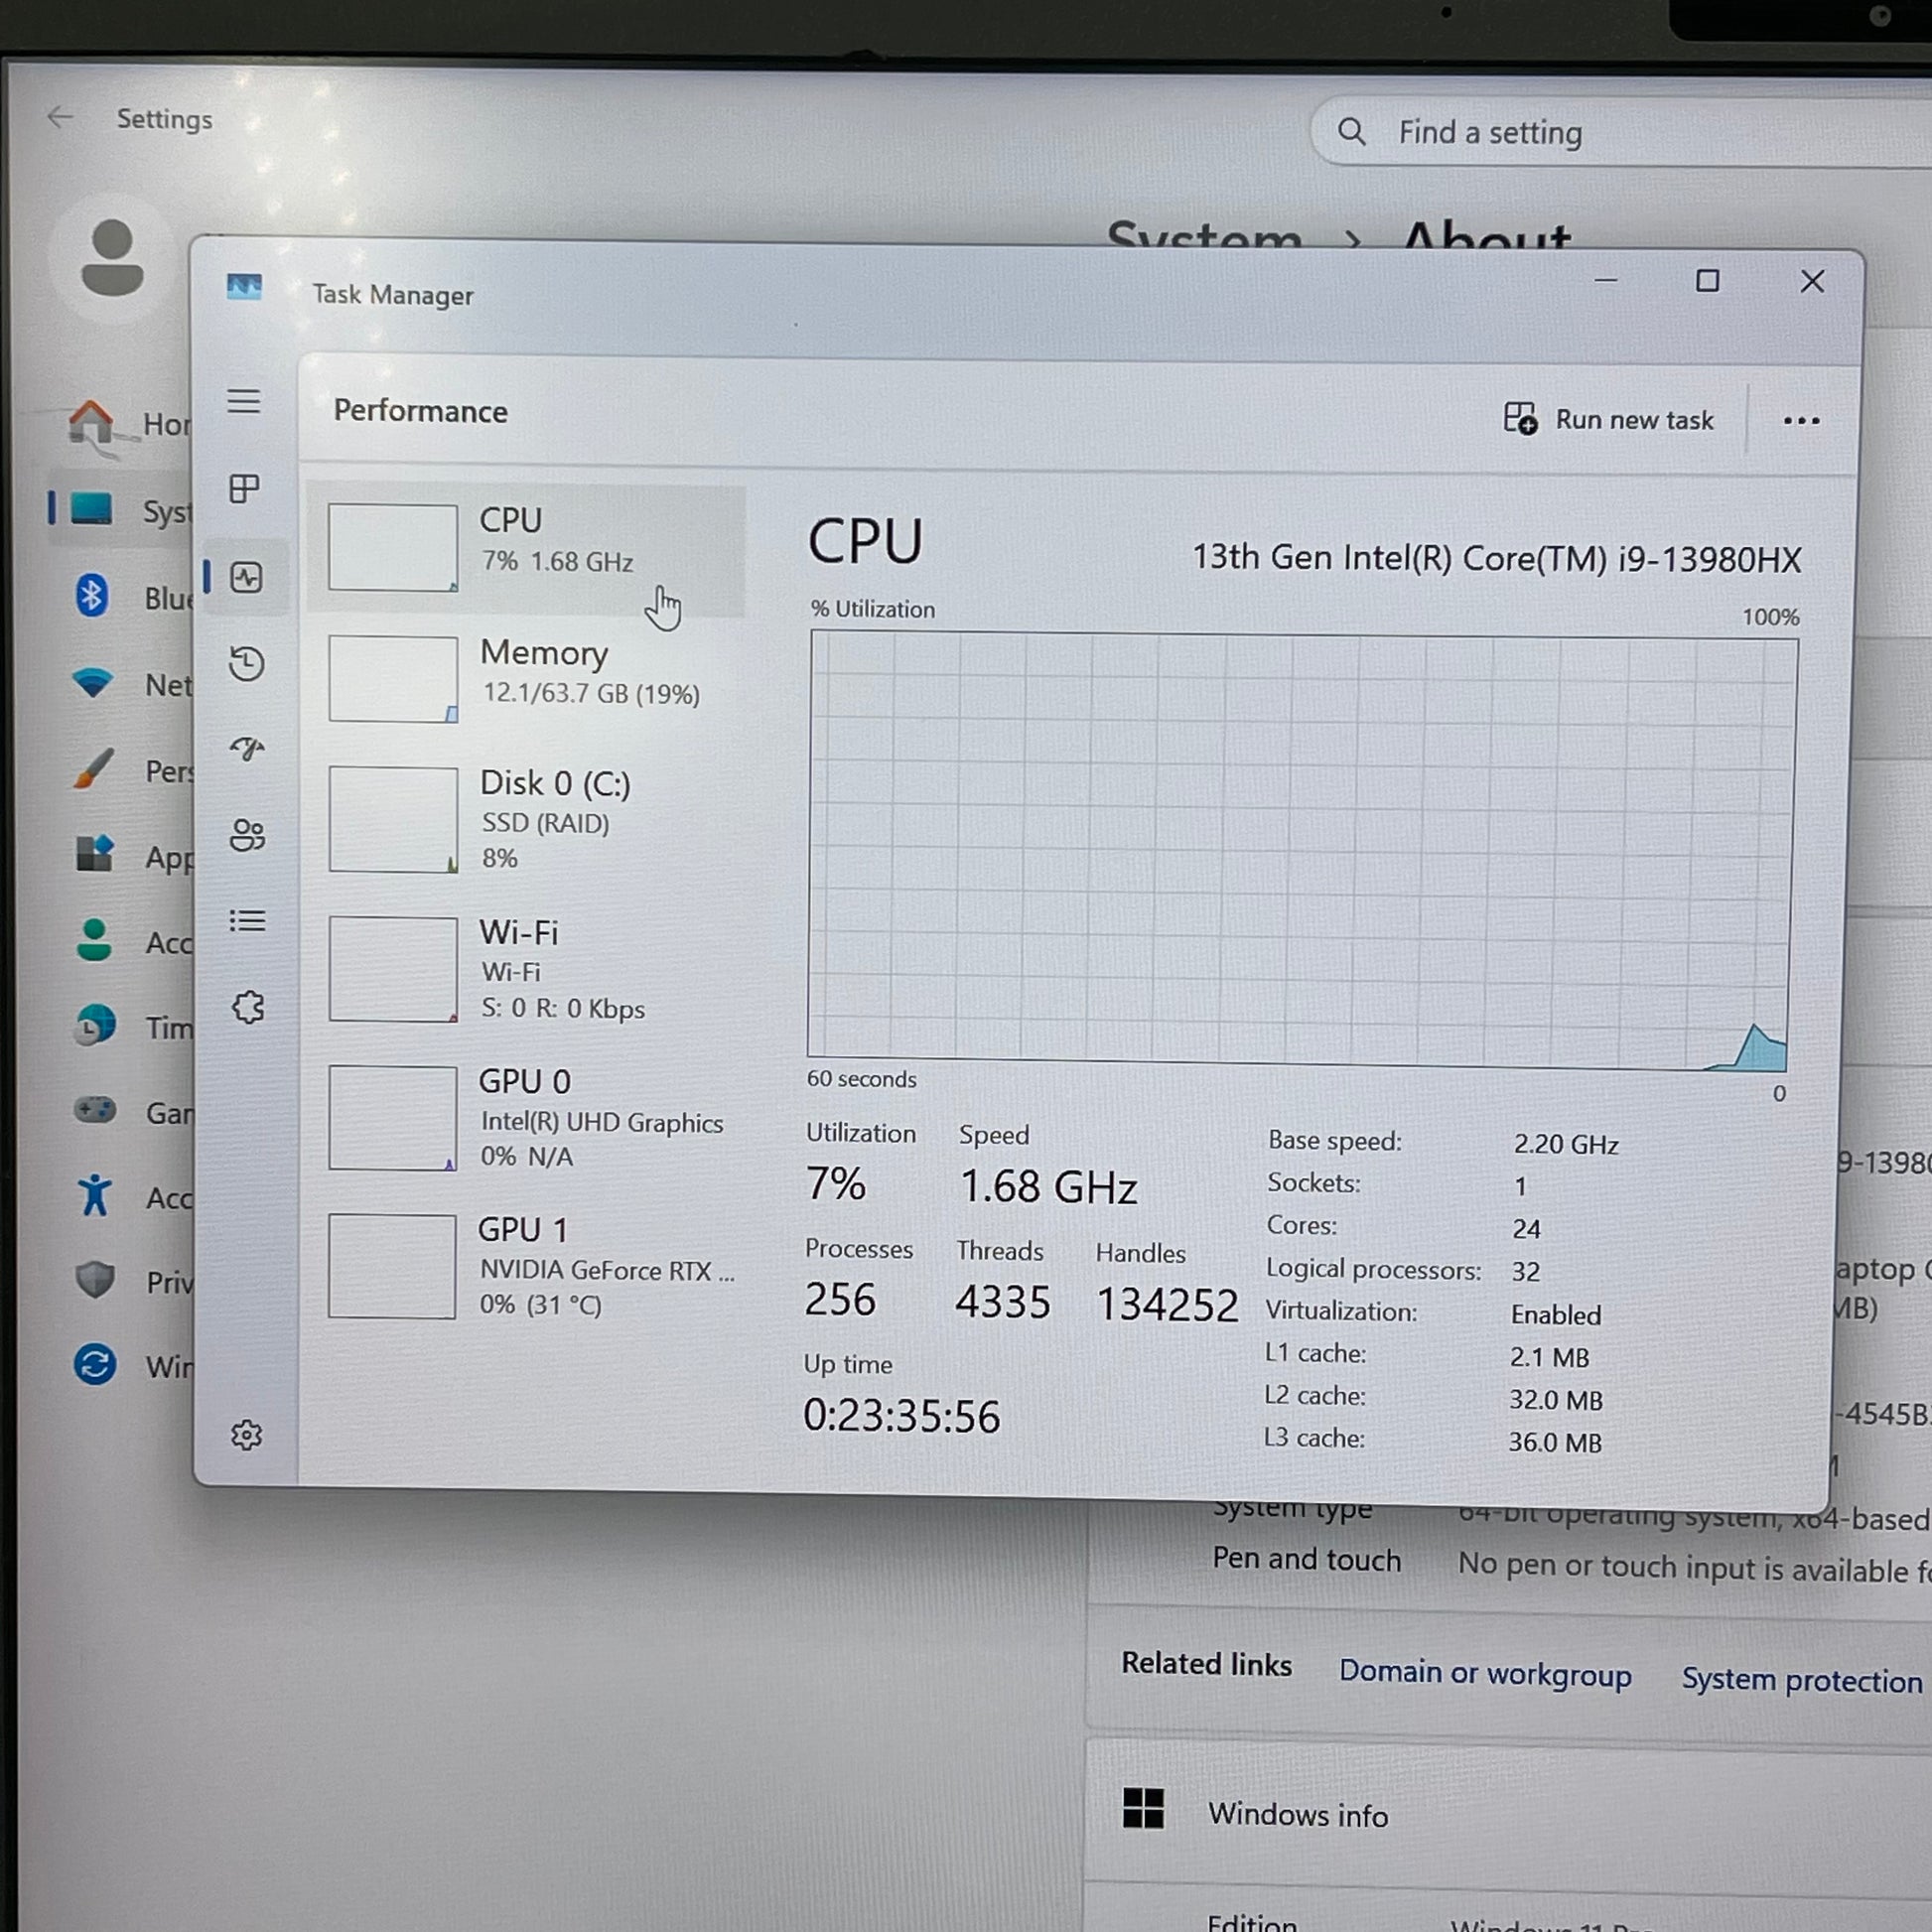The width and height of the screenshot is (1932, 1932).
Task: Click Settings search magnifier icon
Action: (x=1351, y=131)
